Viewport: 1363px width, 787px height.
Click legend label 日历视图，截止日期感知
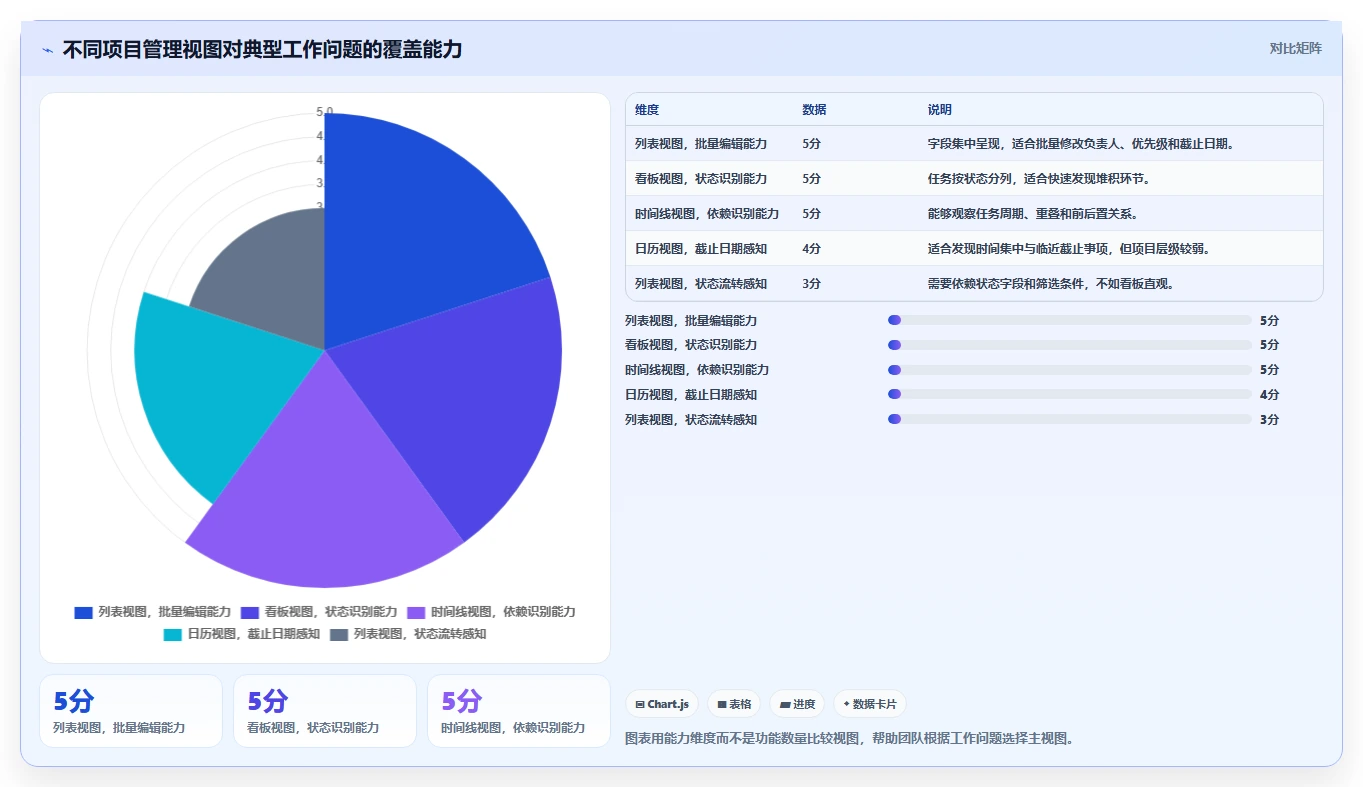(254, 634)
